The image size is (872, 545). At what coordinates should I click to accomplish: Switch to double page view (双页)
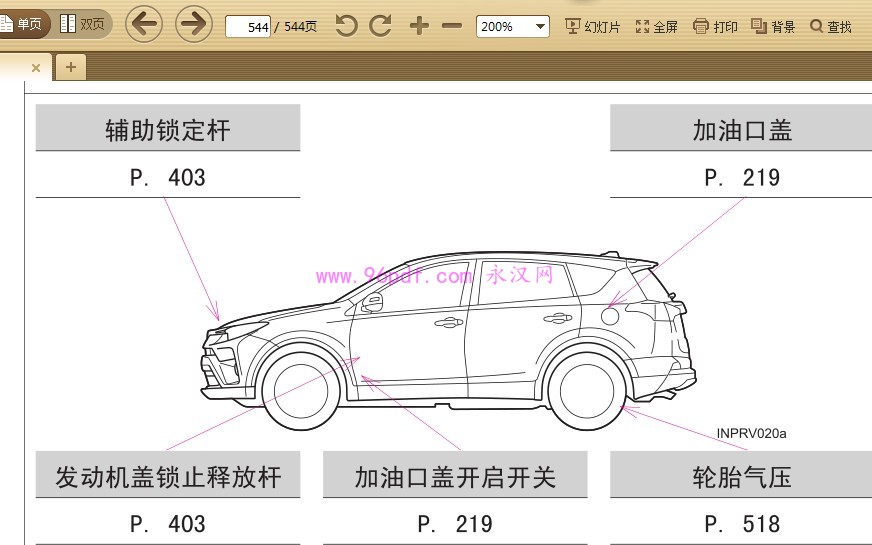pyautogui.click(x=82, y=24)
